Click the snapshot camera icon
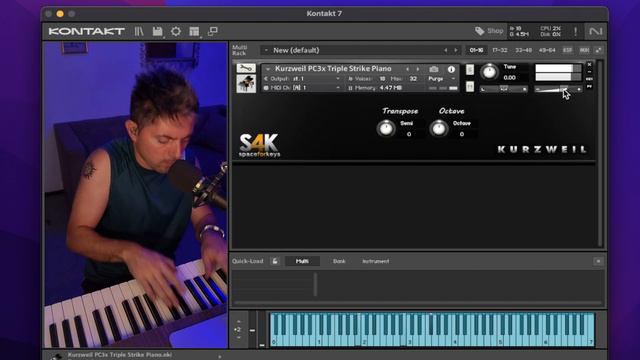 click(x=434, y=69)
